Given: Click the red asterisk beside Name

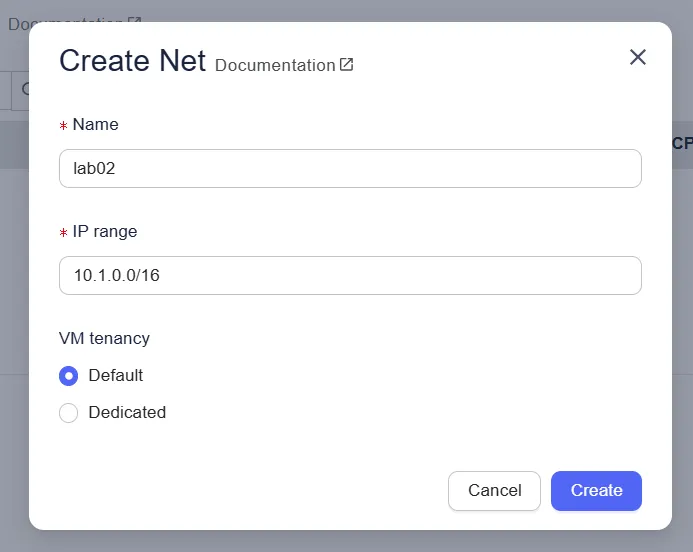Looking at the screenshot, I should pyautogui.click(x=64, y=126).
